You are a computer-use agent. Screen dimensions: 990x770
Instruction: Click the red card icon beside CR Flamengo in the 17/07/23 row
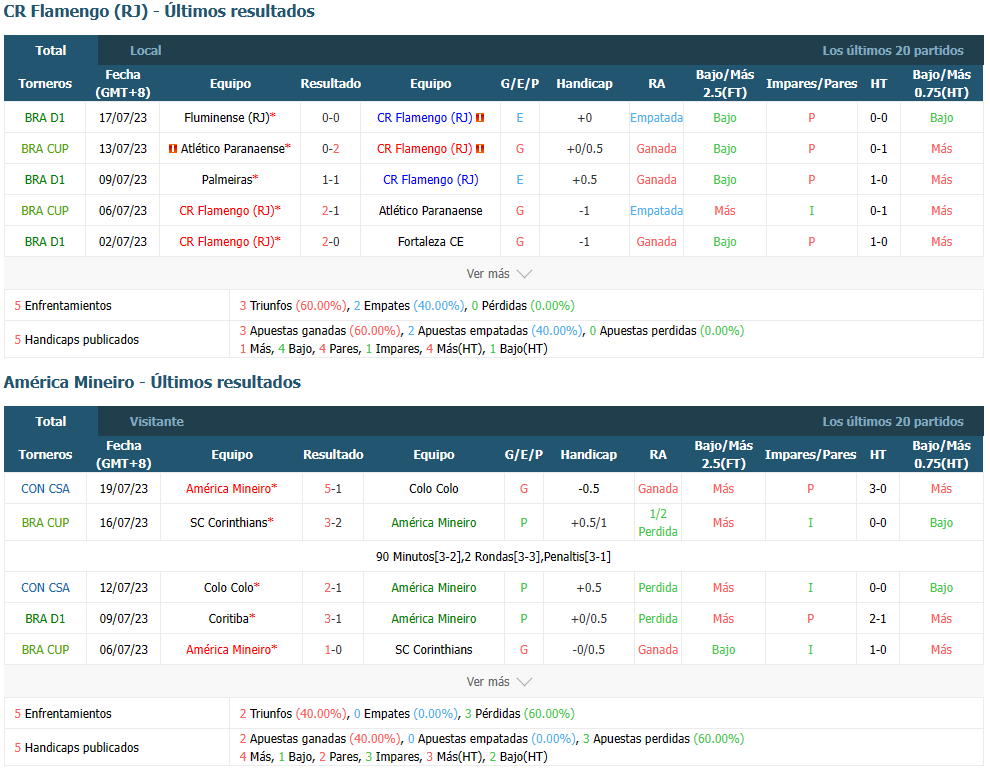[480, 117]
